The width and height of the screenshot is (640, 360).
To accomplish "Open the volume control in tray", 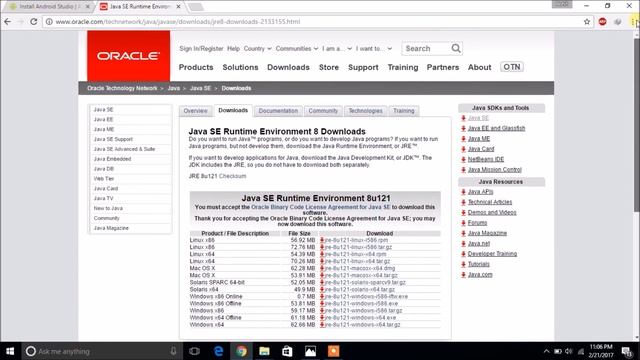I will pos(569,351).
